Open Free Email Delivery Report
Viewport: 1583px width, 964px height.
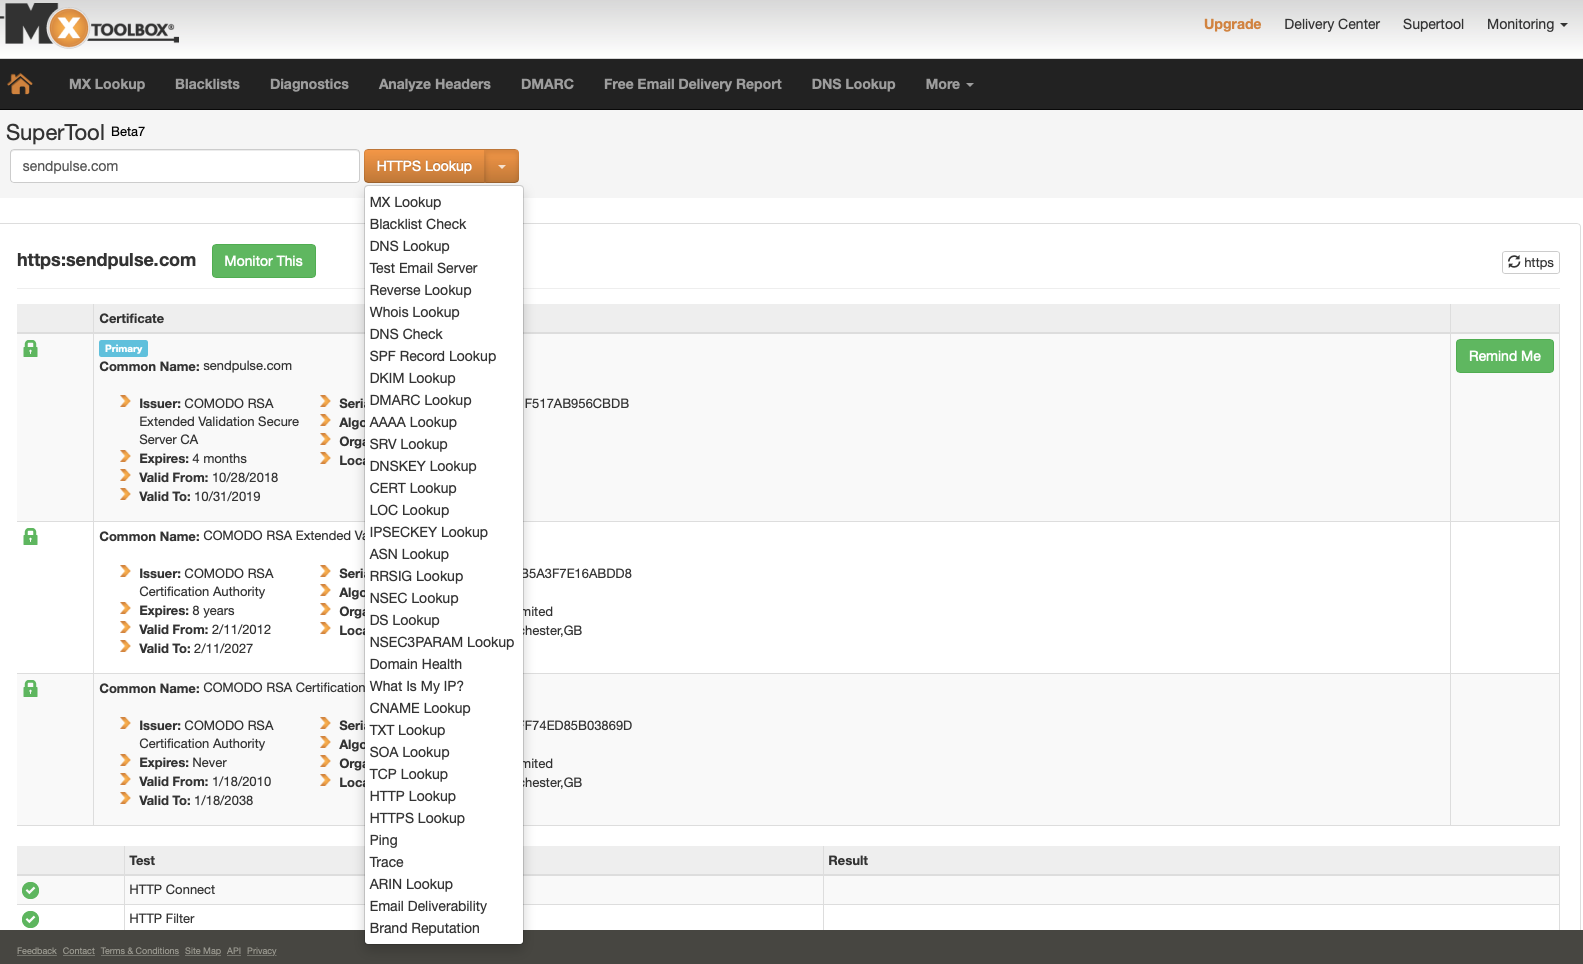coord(693,84)
